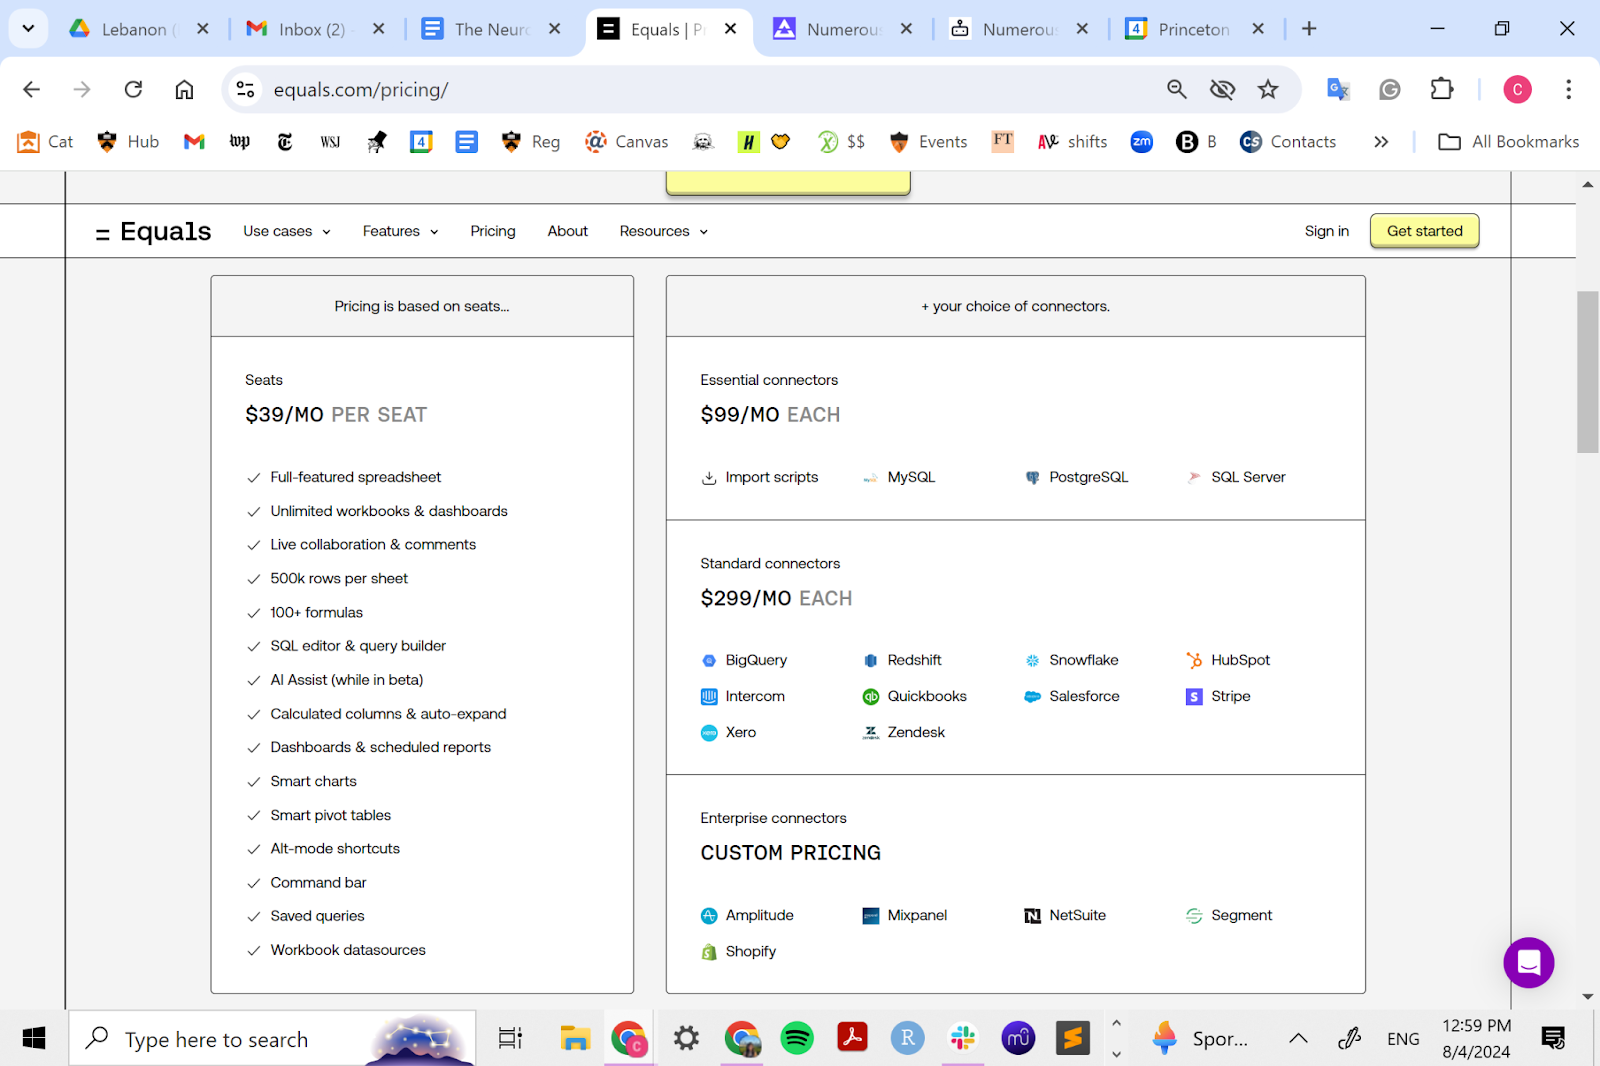Image resolution: width=1600 pixels, height=1066 pixels.
Task: Click the BigQuery connector icon
Action: point(709,661)
